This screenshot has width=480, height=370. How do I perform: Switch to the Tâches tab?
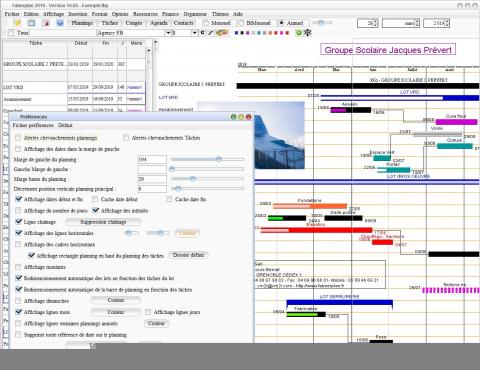pos(110,23)
